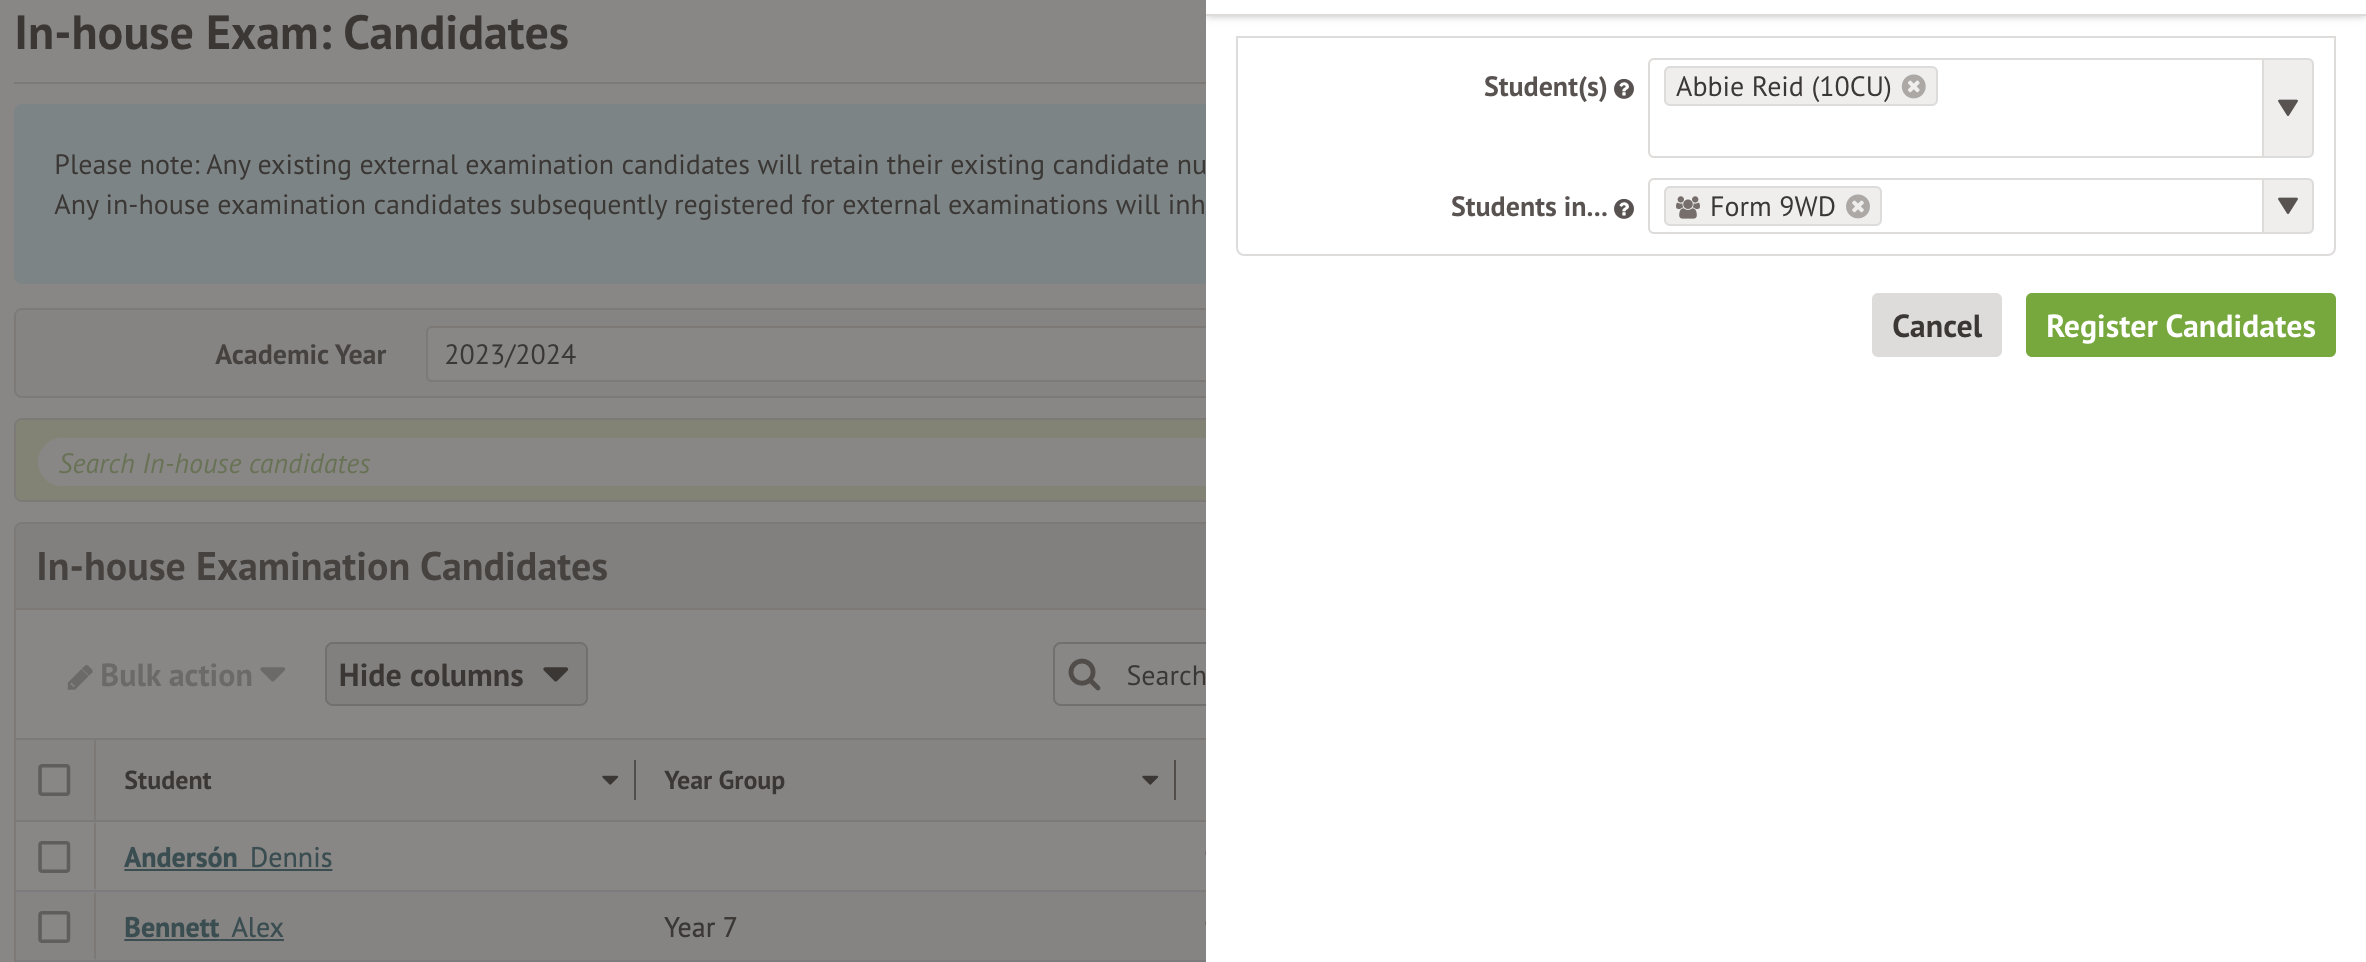Open the Student column header menu
Viewport: 2366px width, 962px height.
[609, 780]
